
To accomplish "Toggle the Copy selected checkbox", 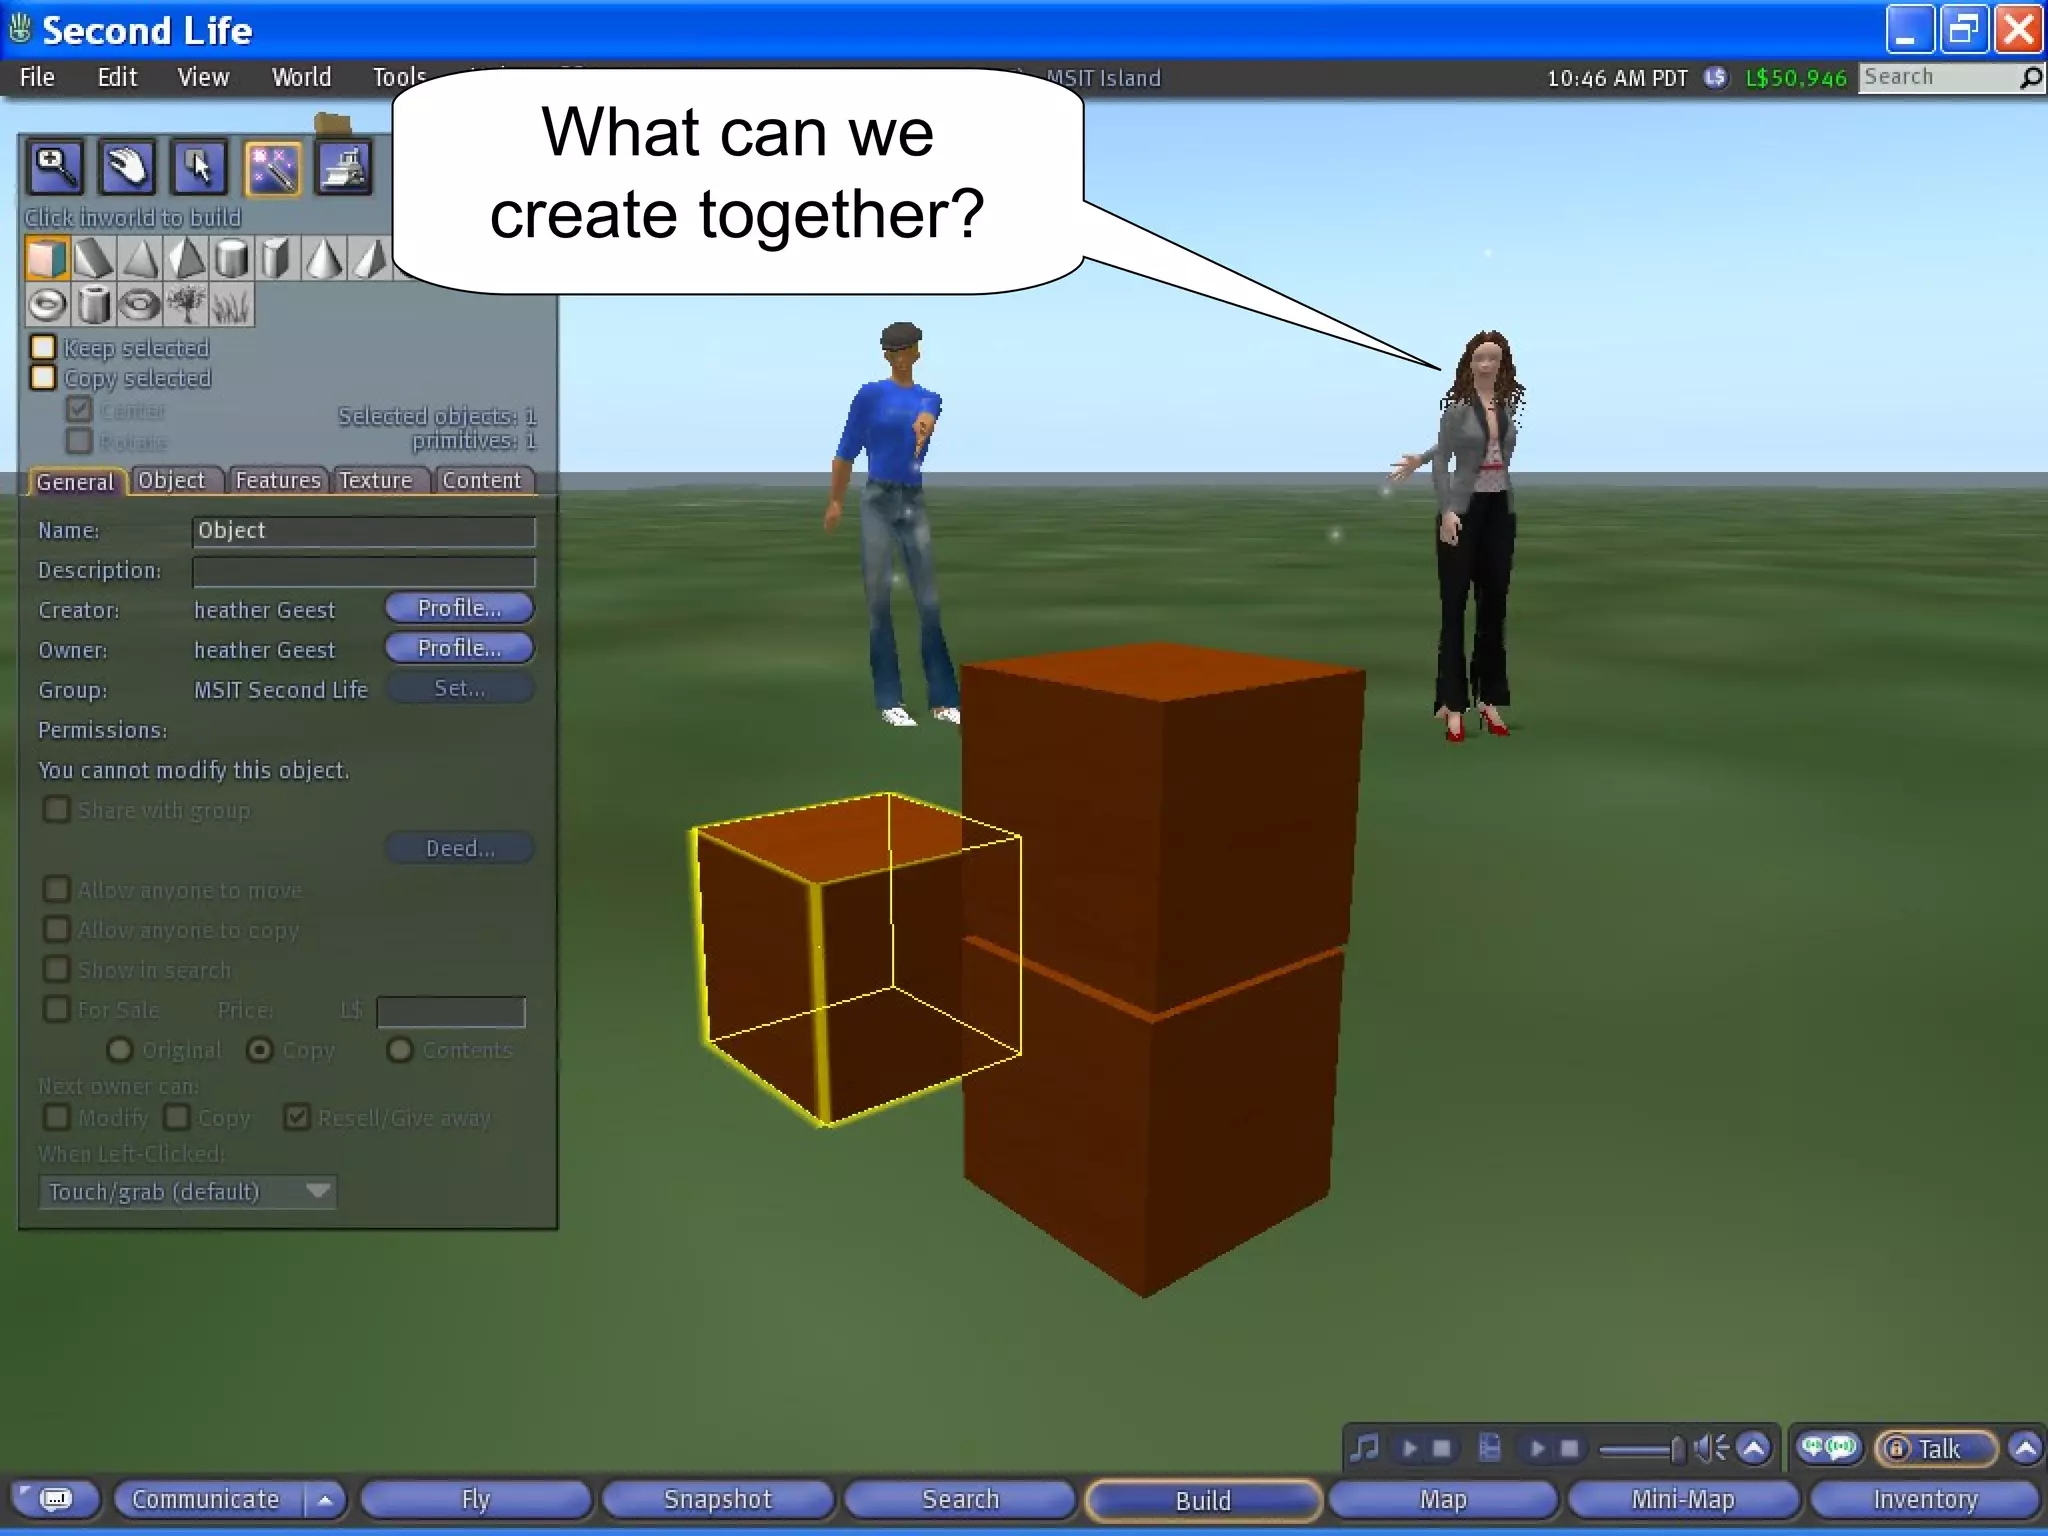I will tap(43, 377).
